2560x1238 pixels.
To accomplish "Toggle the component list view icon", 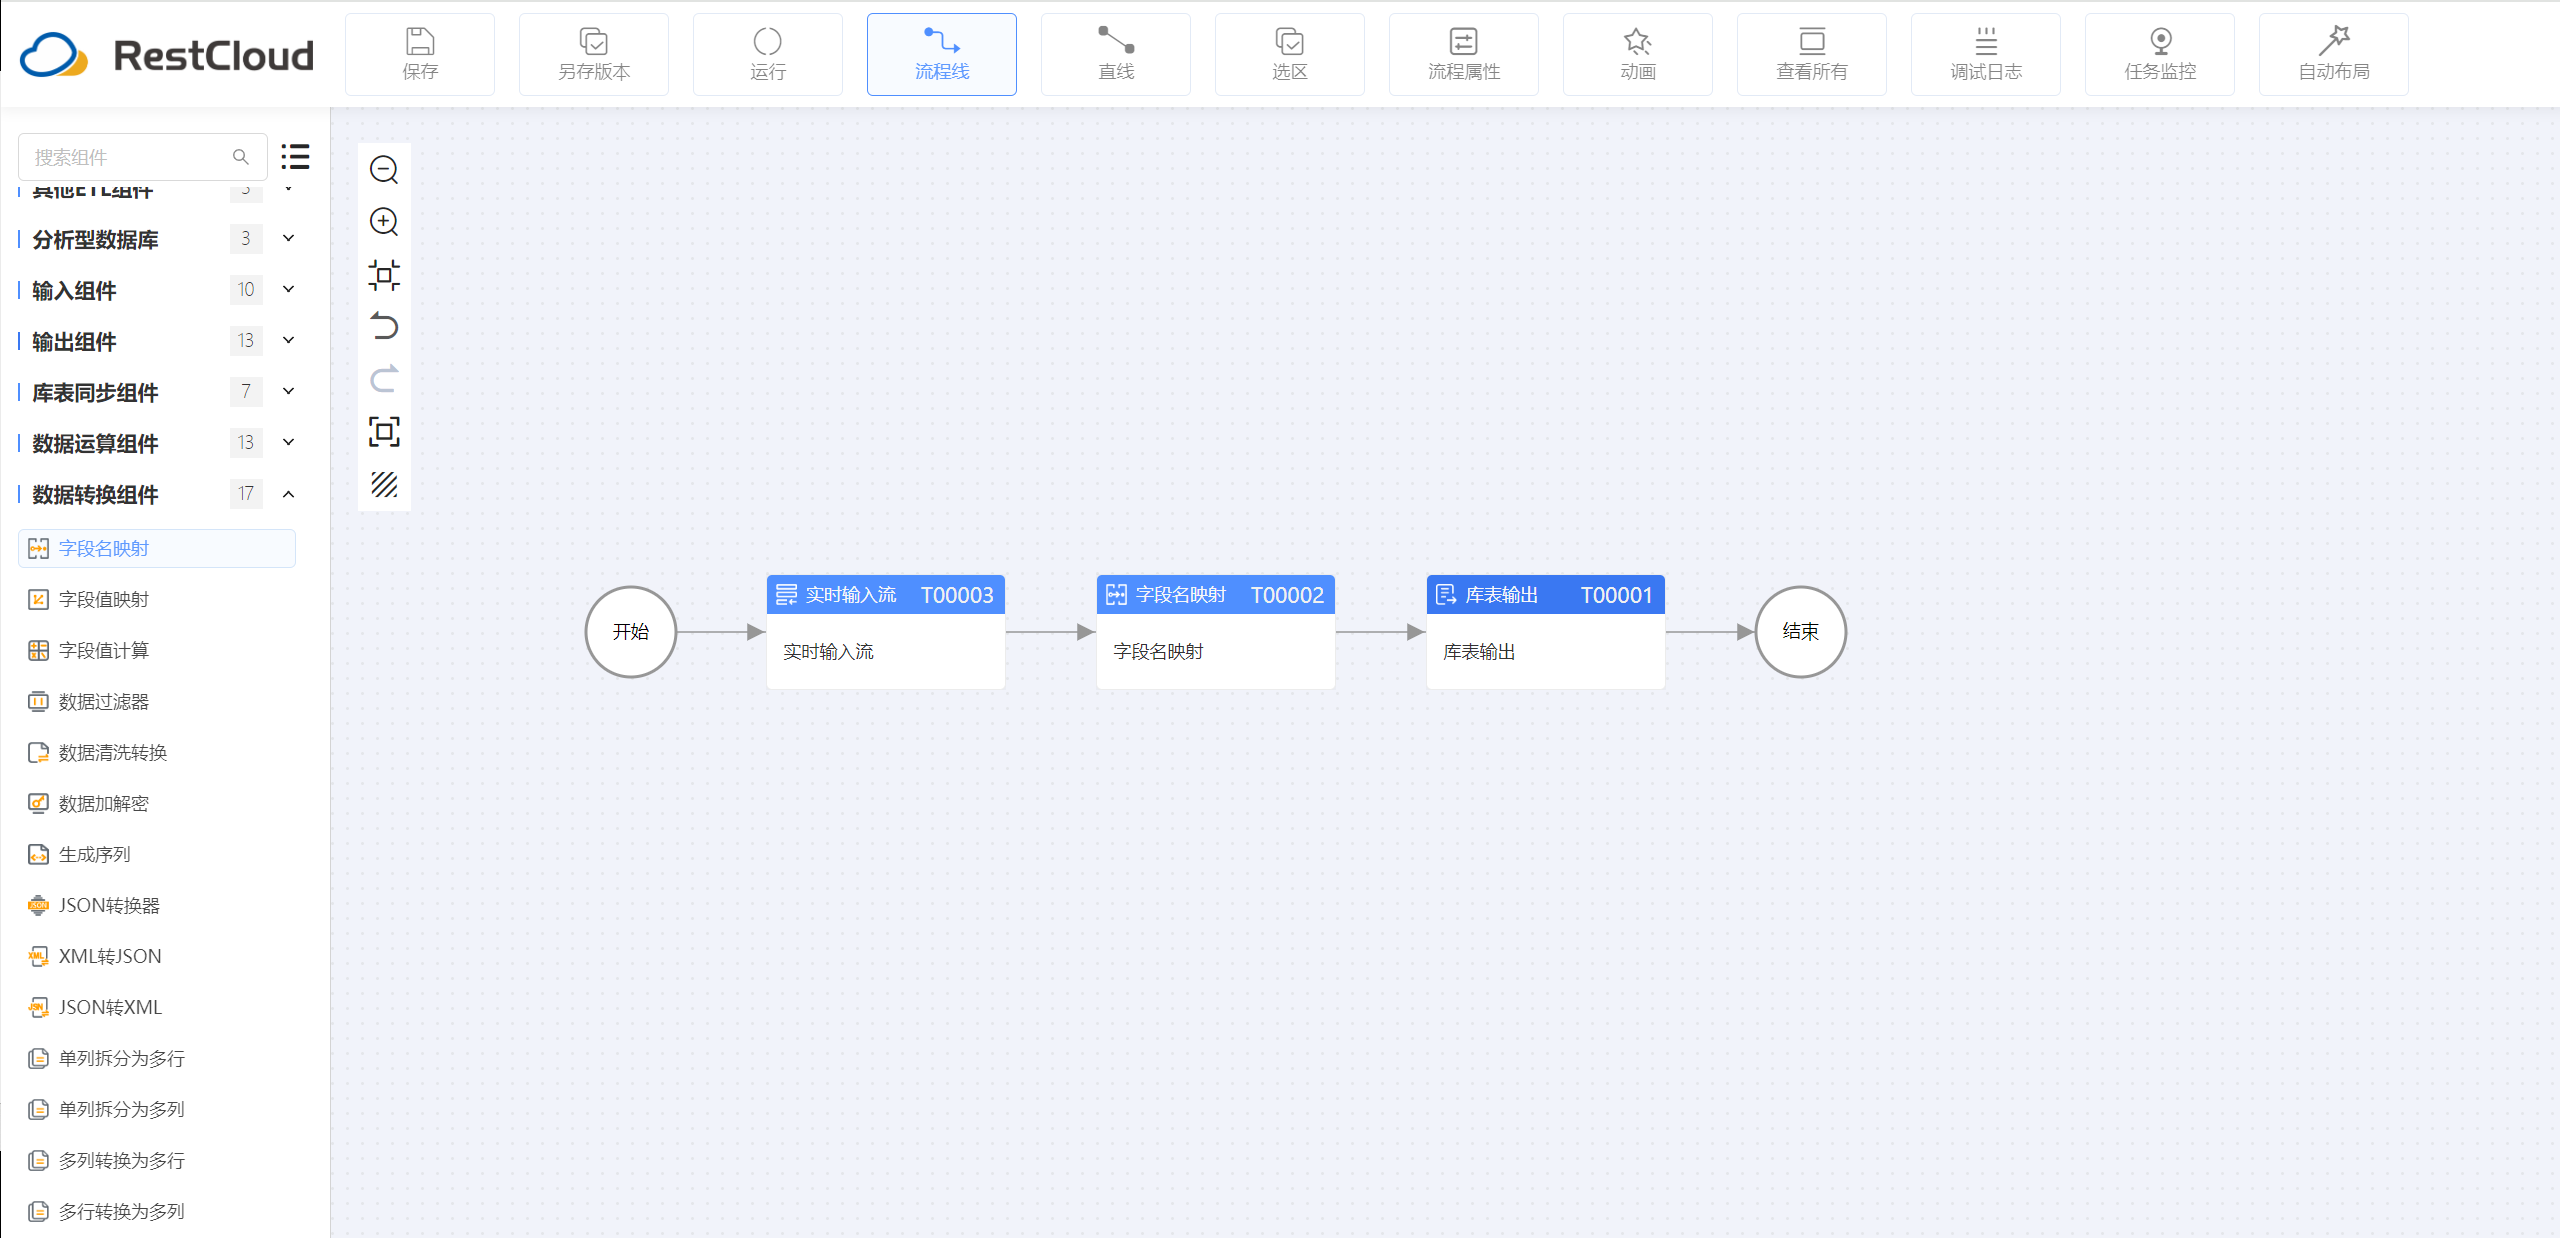I will coord(295,157).
